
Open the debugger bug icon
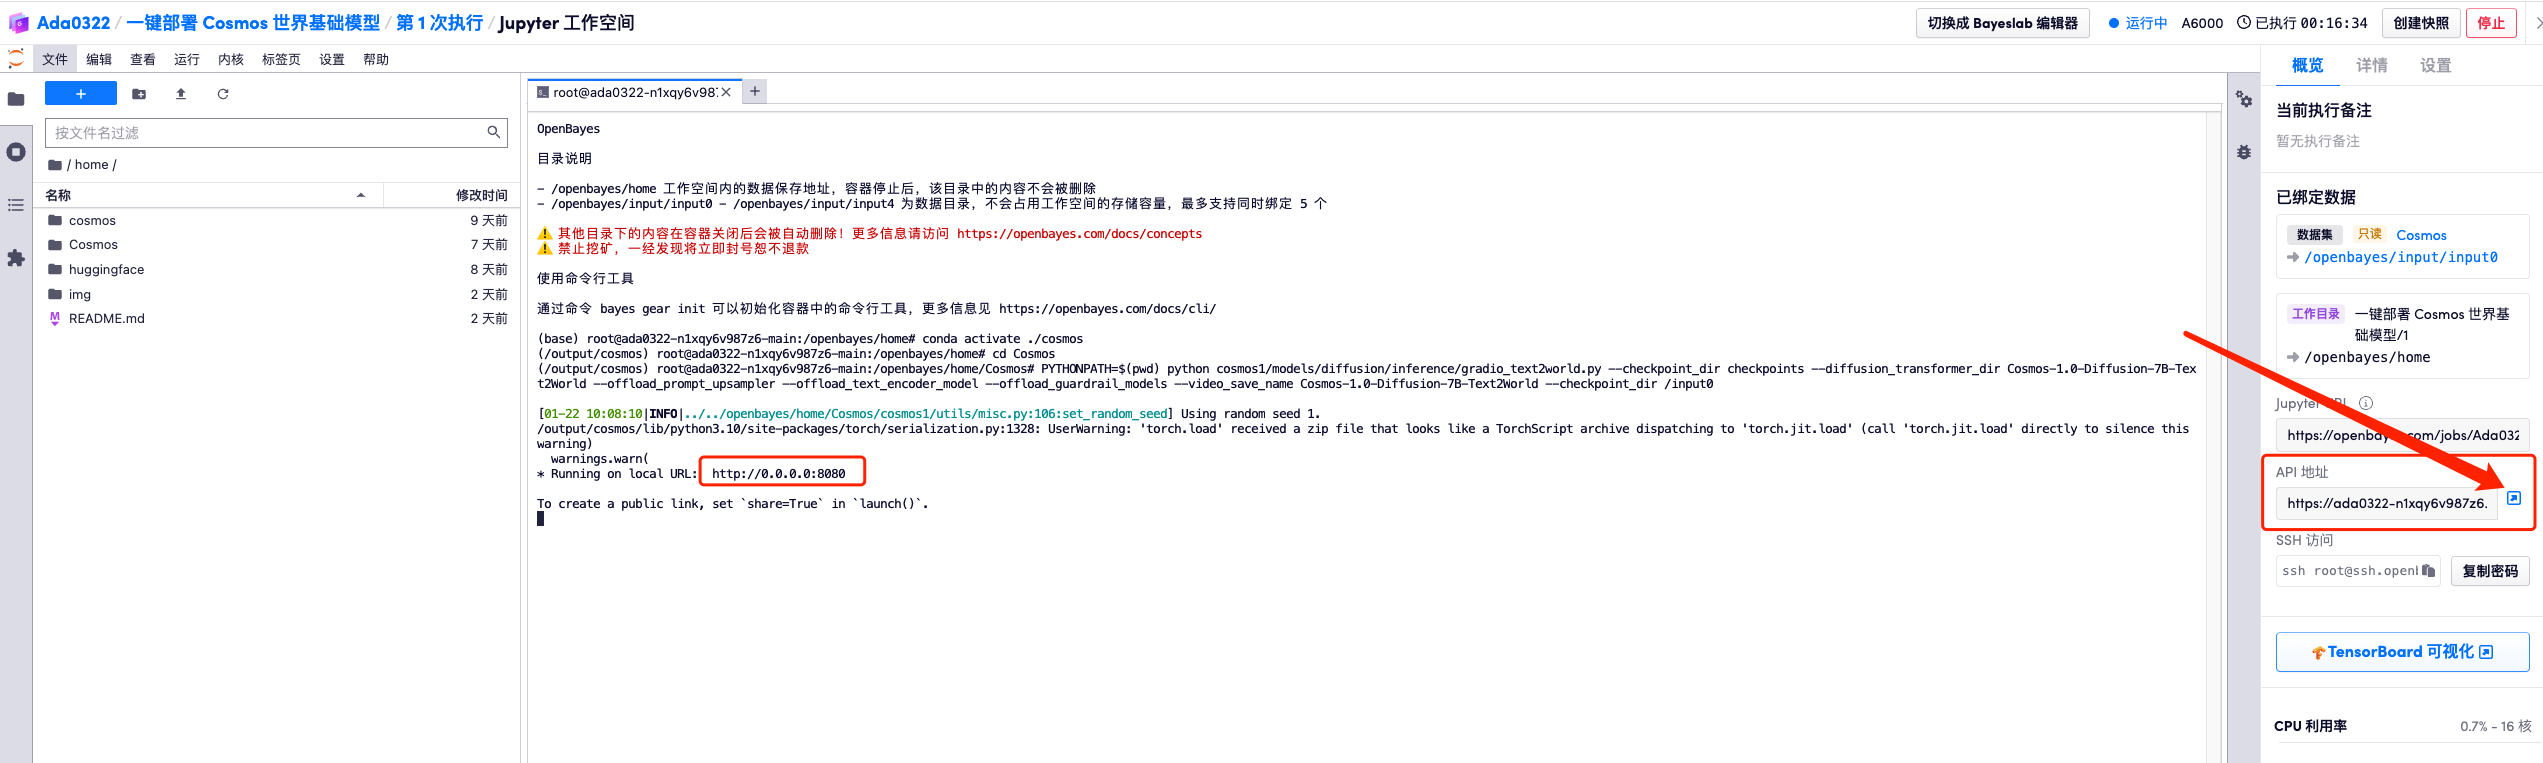click(x=2244, y=152)
